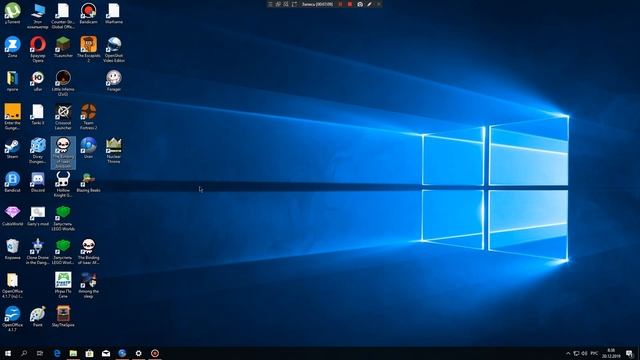Viewport: 640px width, 360px height.
Task: Open Microsoft Store from the taskbar
Action: [x=89, y=353]
